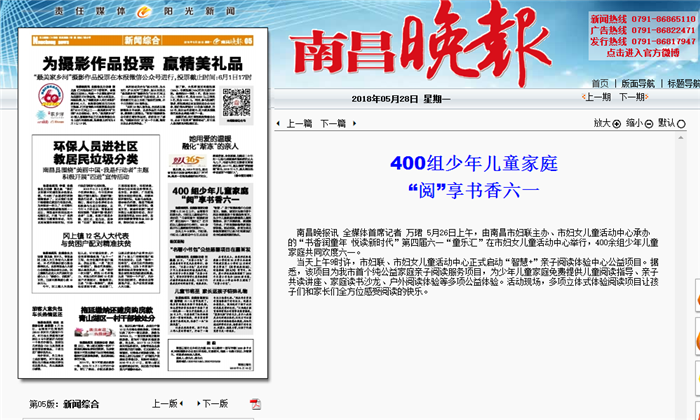Go to next article (下一篇)
This screenshot has height=420, width=700.
[333, 123]
